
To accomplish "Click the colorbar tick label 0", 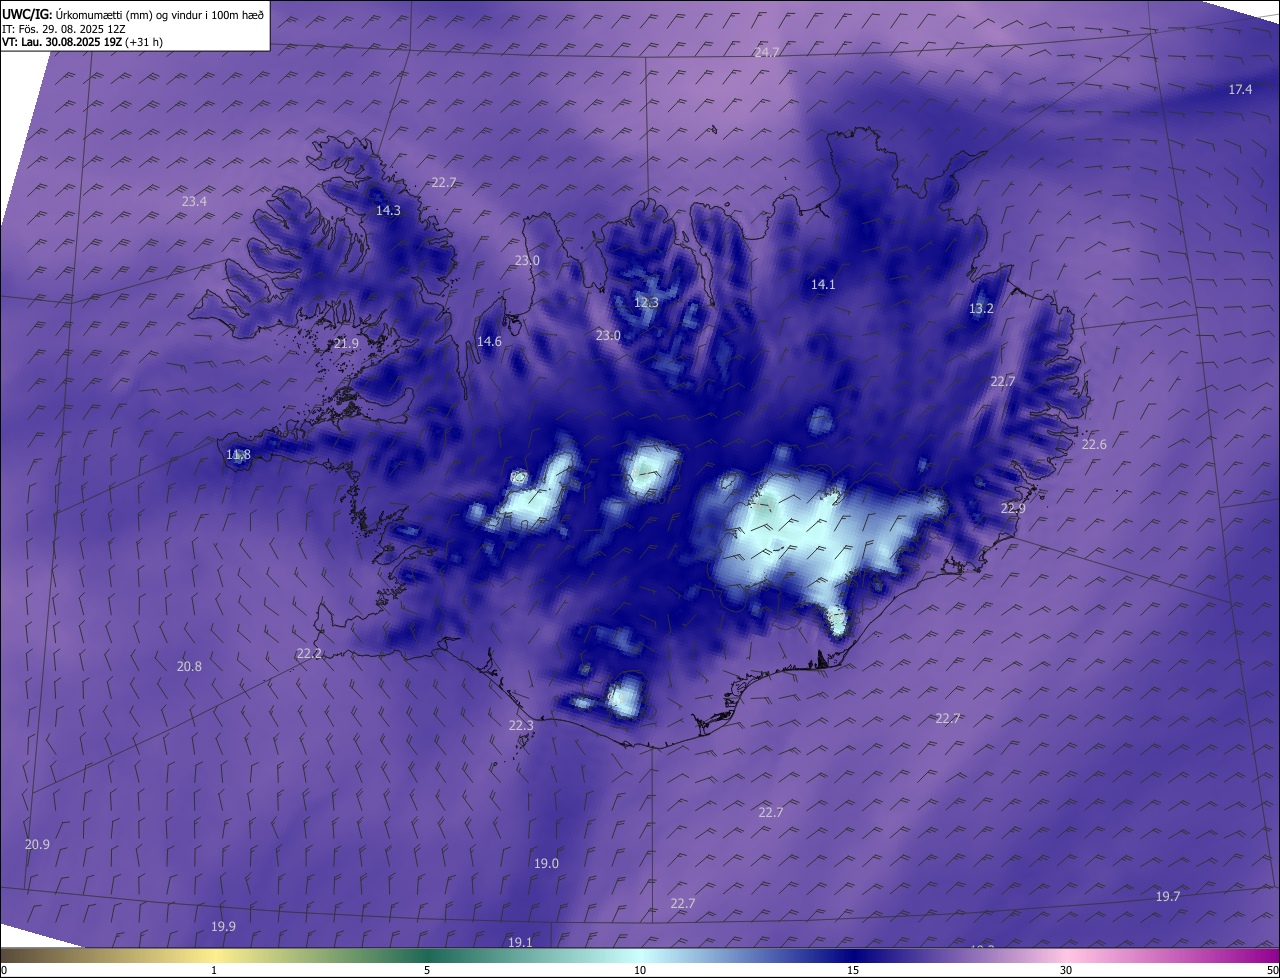I will point(4,970).
